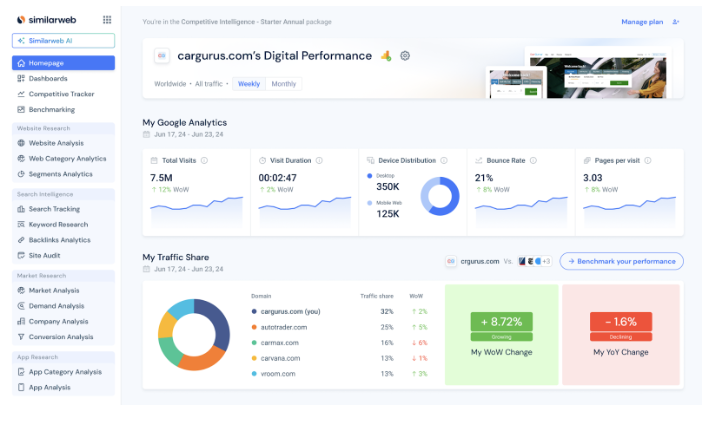
Task: Click the 7.5M total visits value
Action: coord(161,178)
